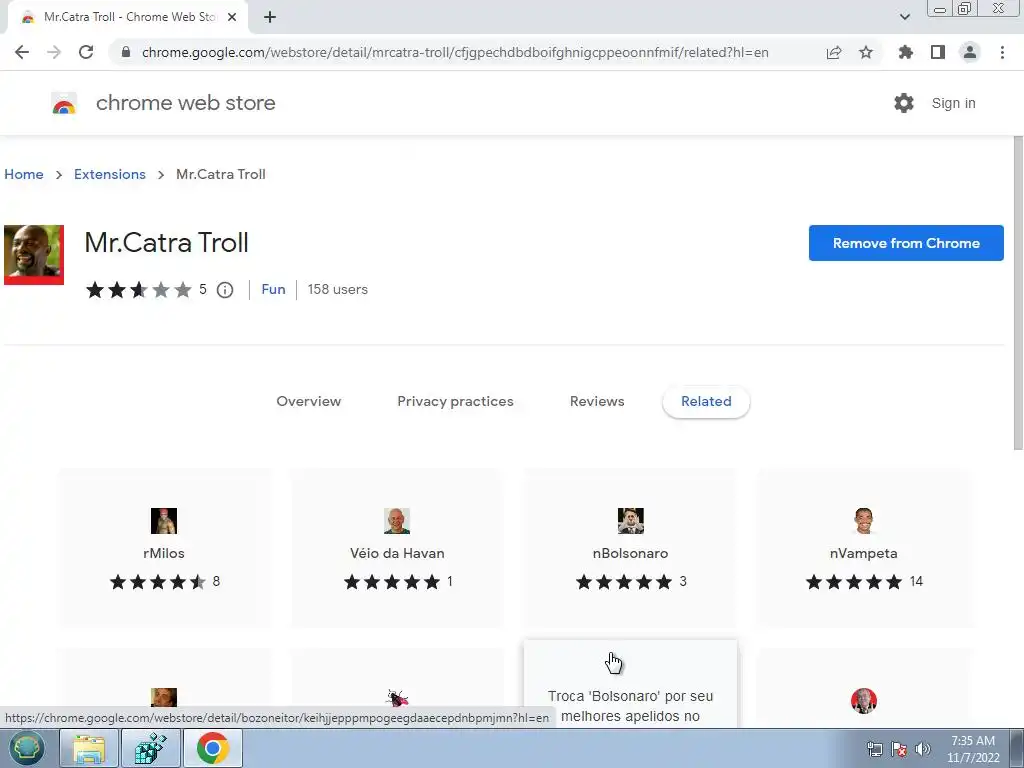The width and height of the screenshot is (1024, 768).
Task: Go back with the browser back arrow
Action: (22, 52)
